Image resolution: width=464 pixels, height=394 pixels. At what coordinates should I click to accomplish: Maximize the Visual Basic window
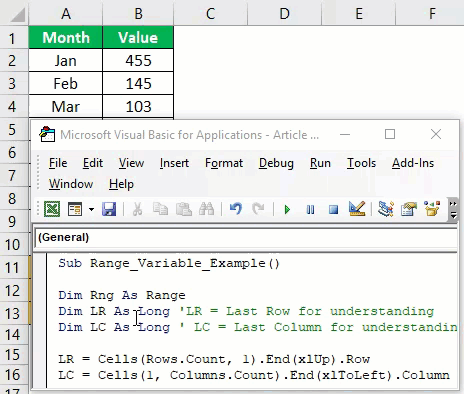390,134
